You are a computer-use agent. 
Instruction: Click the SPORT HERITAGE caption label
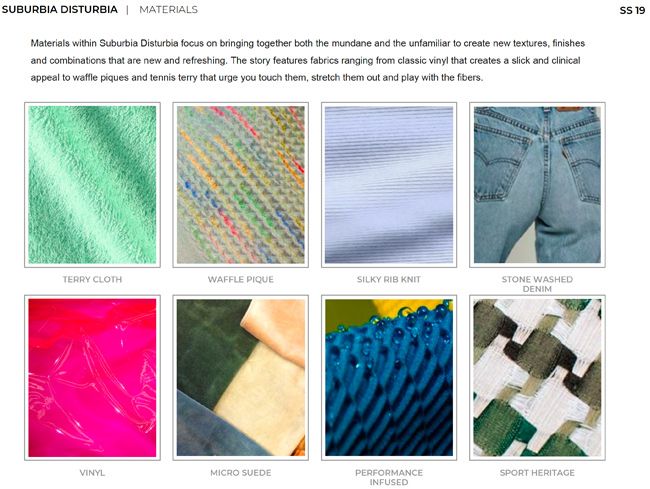pyautogui.click(x=537, y=472)
